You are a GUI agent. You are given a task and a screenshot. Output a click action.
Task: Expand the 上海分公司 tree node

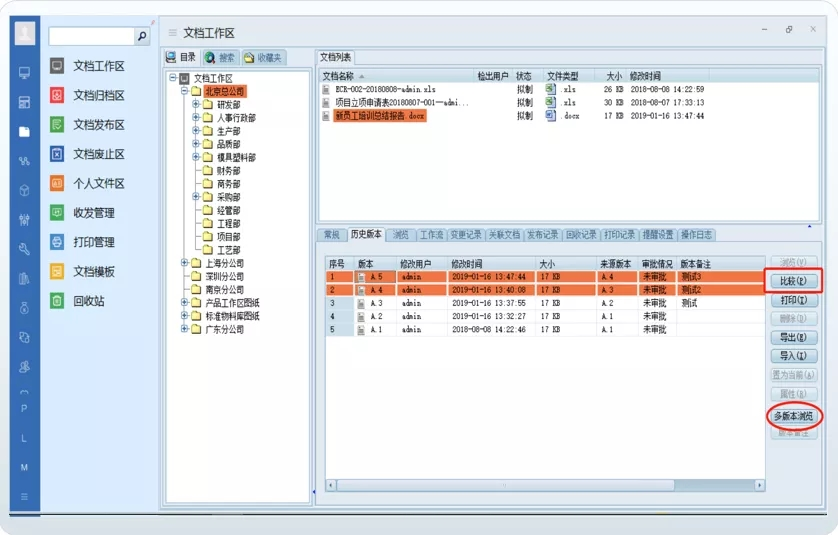[x=184, y=263]
